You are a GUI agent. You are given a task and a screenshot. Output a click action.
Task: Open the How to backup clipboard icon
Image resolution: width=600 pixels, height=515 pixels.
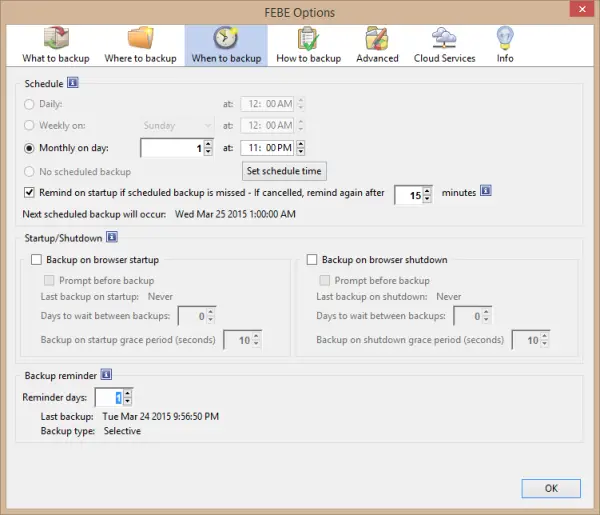tap(308, 38)
